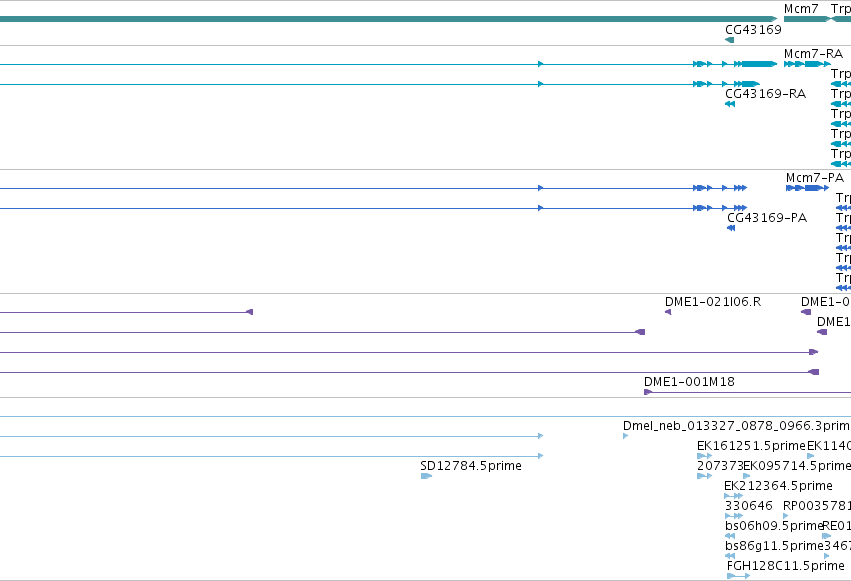
Task: Select the small CG43169 gene arrow glyph
Action: coord(729,40)
